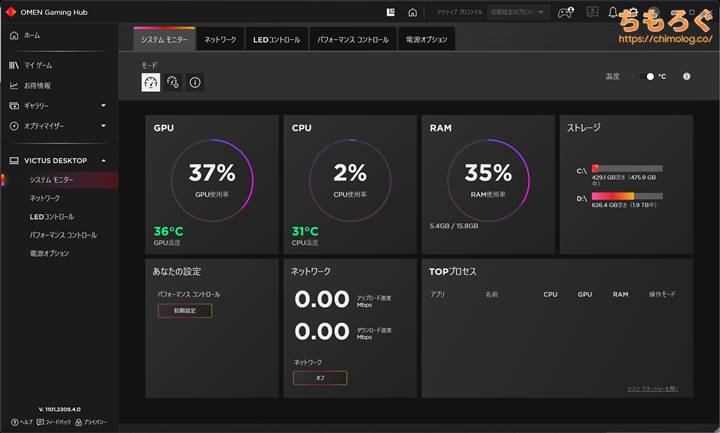Click the GPU temperature 36°C reading
Viewport: 720px width, 433px height.
pos(168,231)
